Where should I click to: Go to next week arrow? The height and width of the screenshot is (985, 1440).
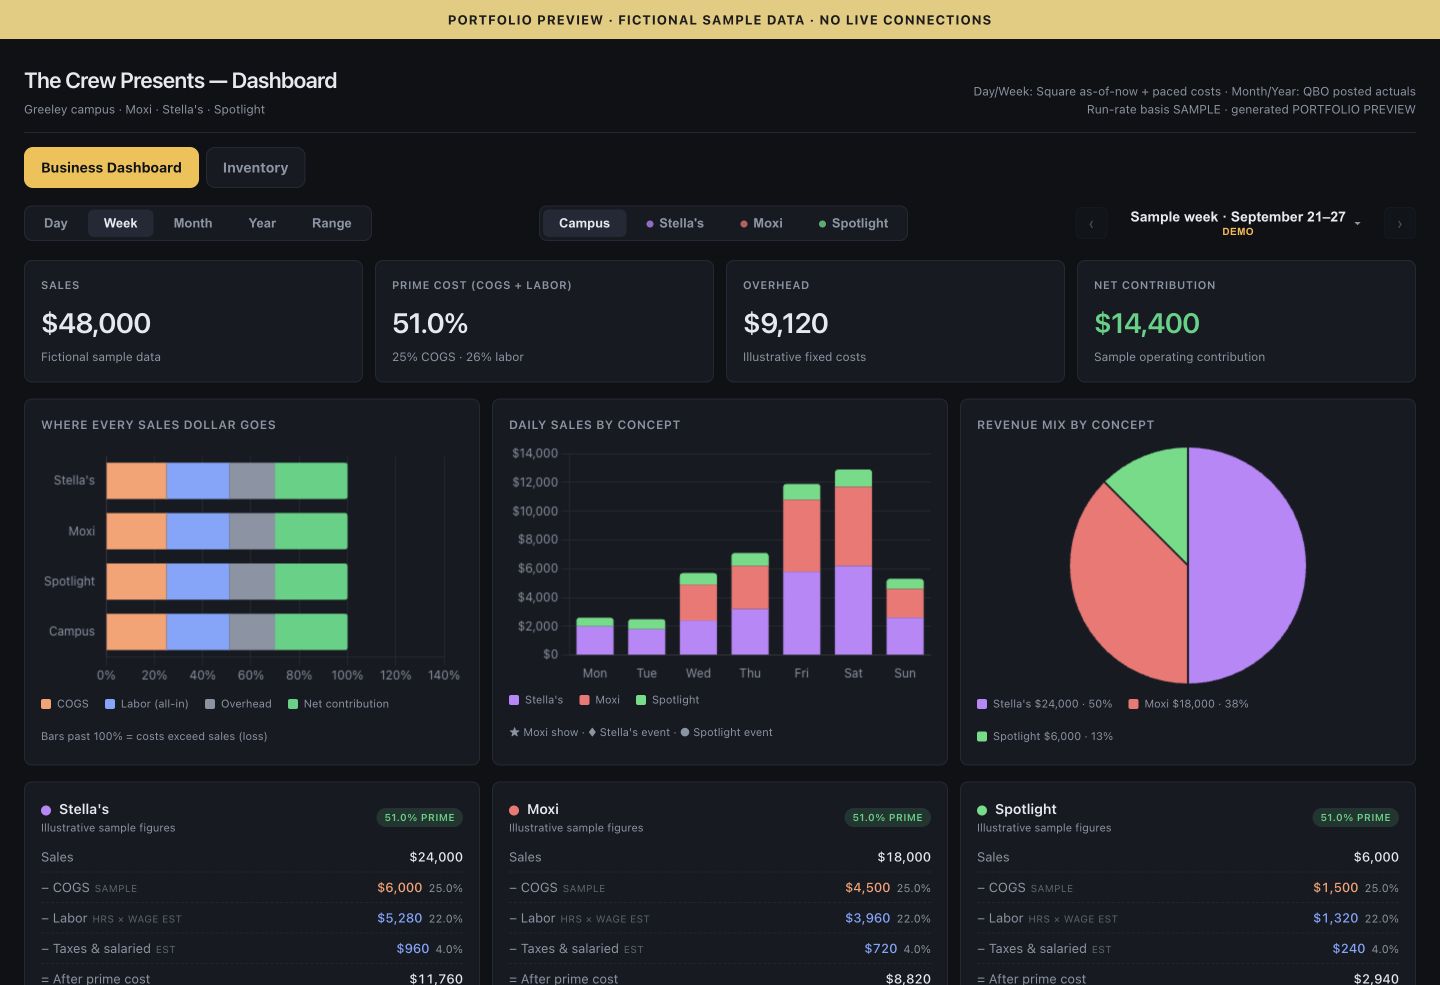pos(1399,224)
